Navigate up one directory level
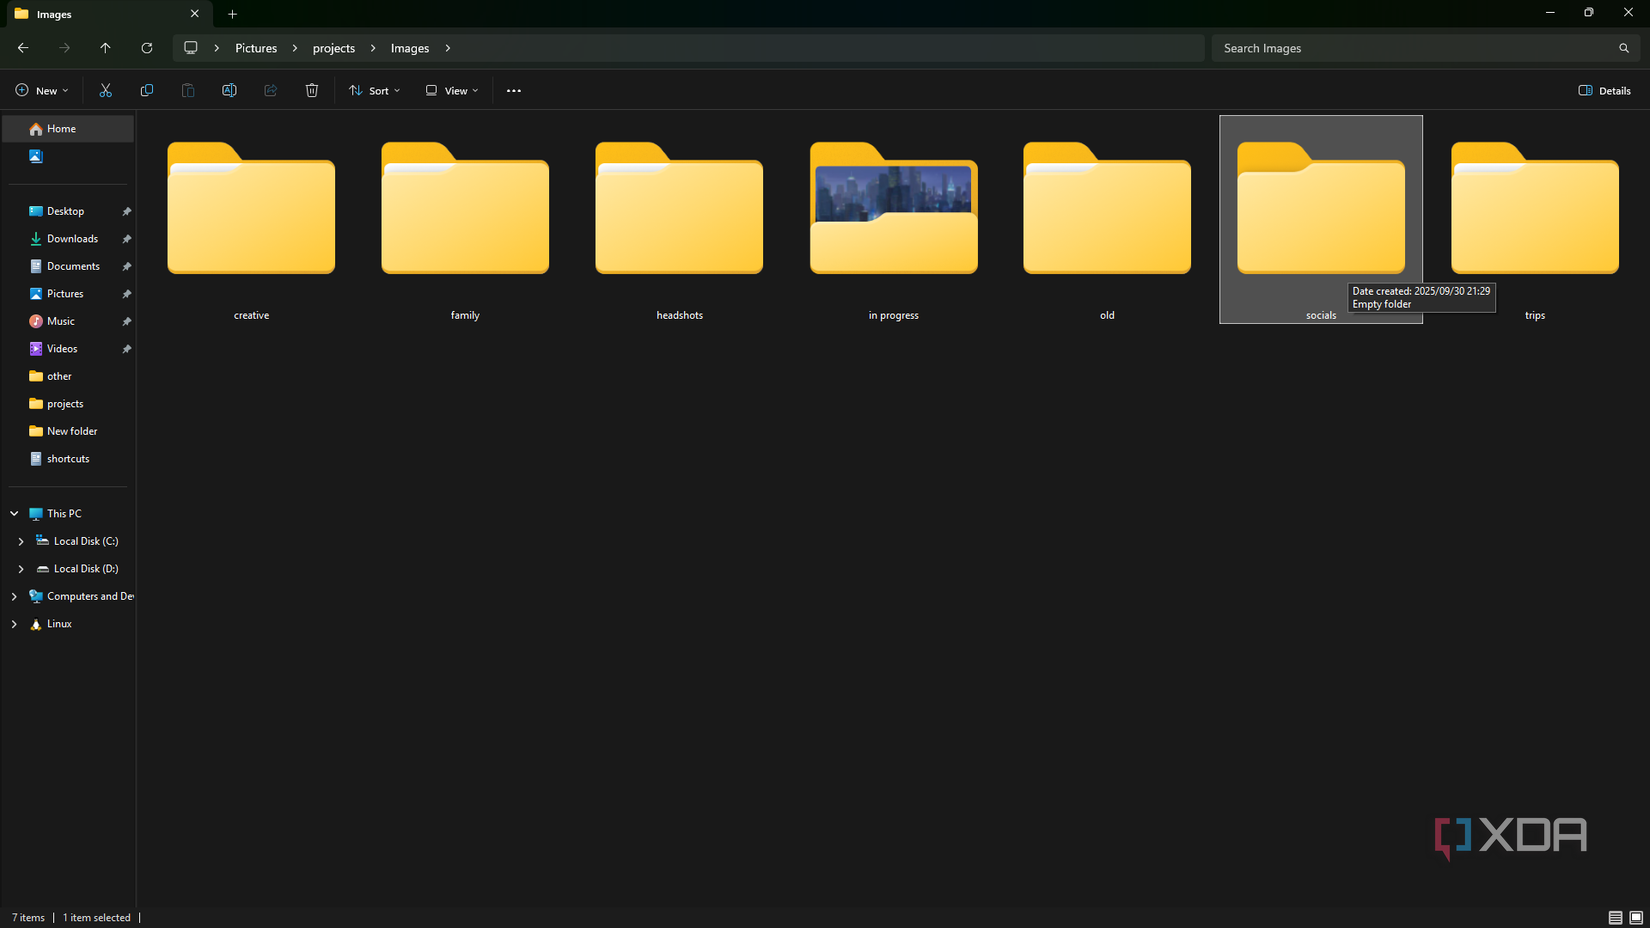 point(105,48)
